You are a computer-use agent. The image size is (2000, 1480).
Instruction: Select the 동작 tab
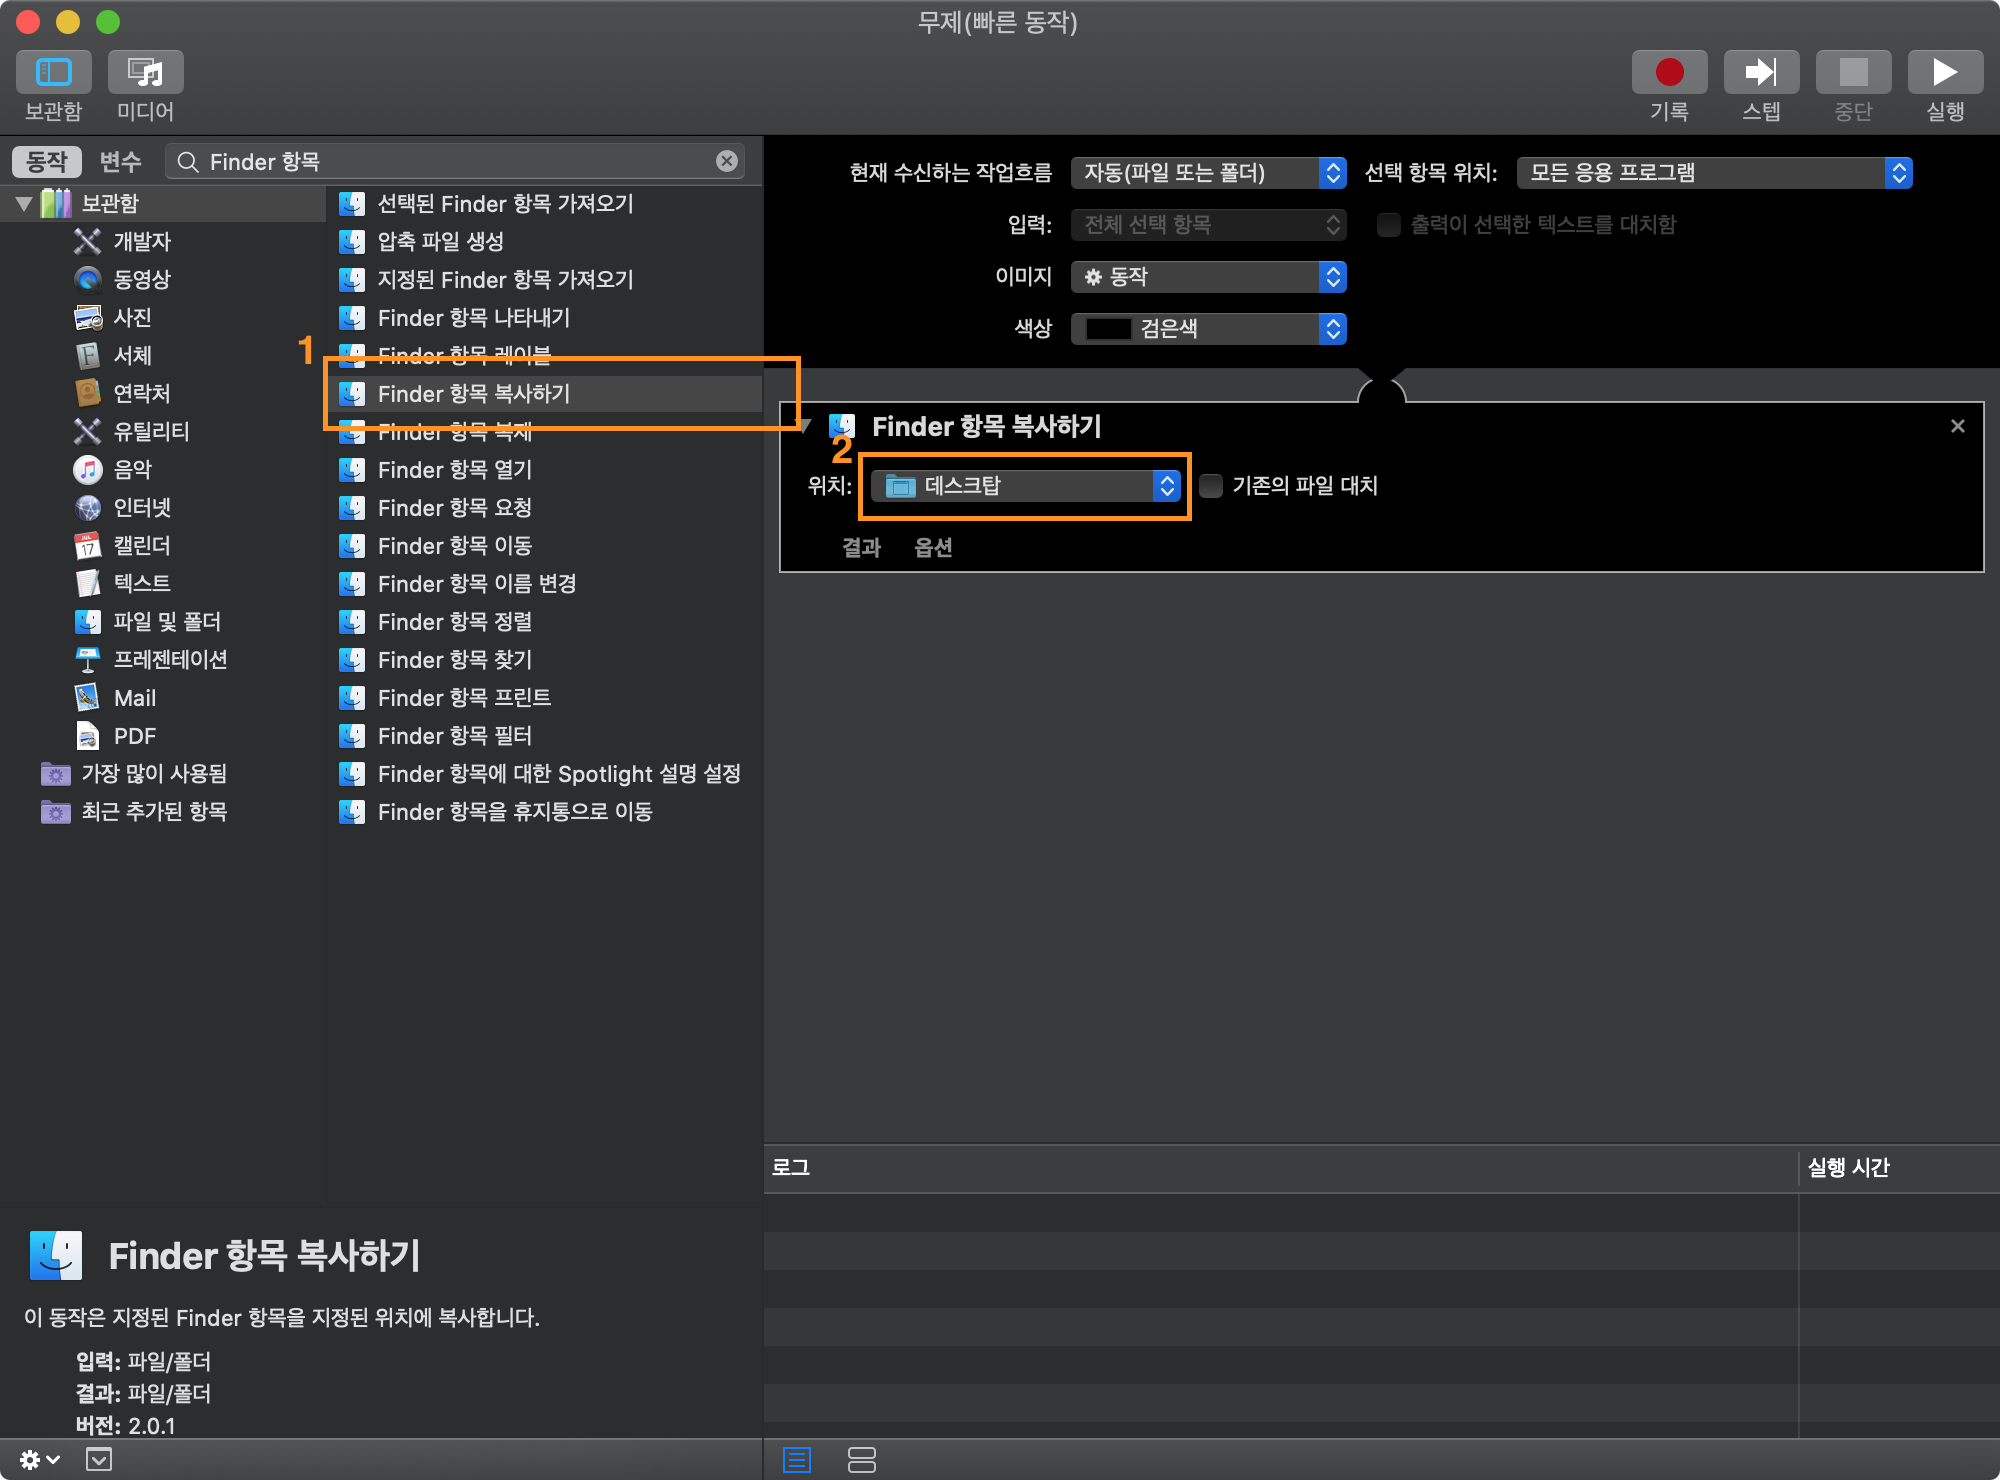pyautogui.click(x=46, y=161)
